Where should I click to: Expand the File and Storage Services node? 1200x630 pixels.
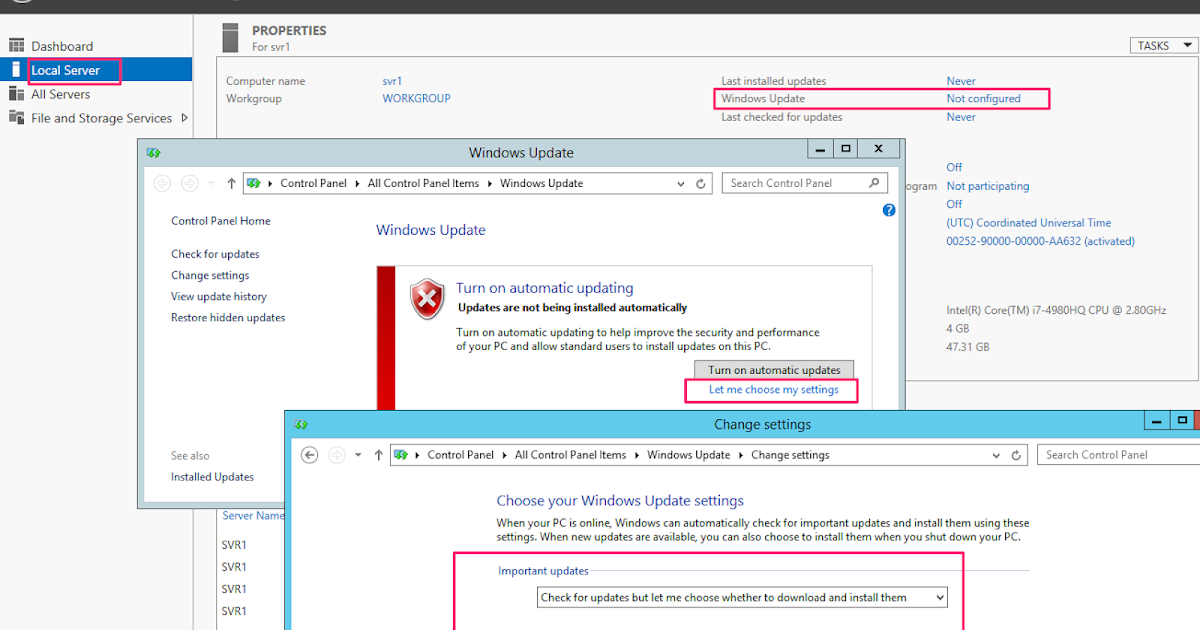(x=185, y=117)
